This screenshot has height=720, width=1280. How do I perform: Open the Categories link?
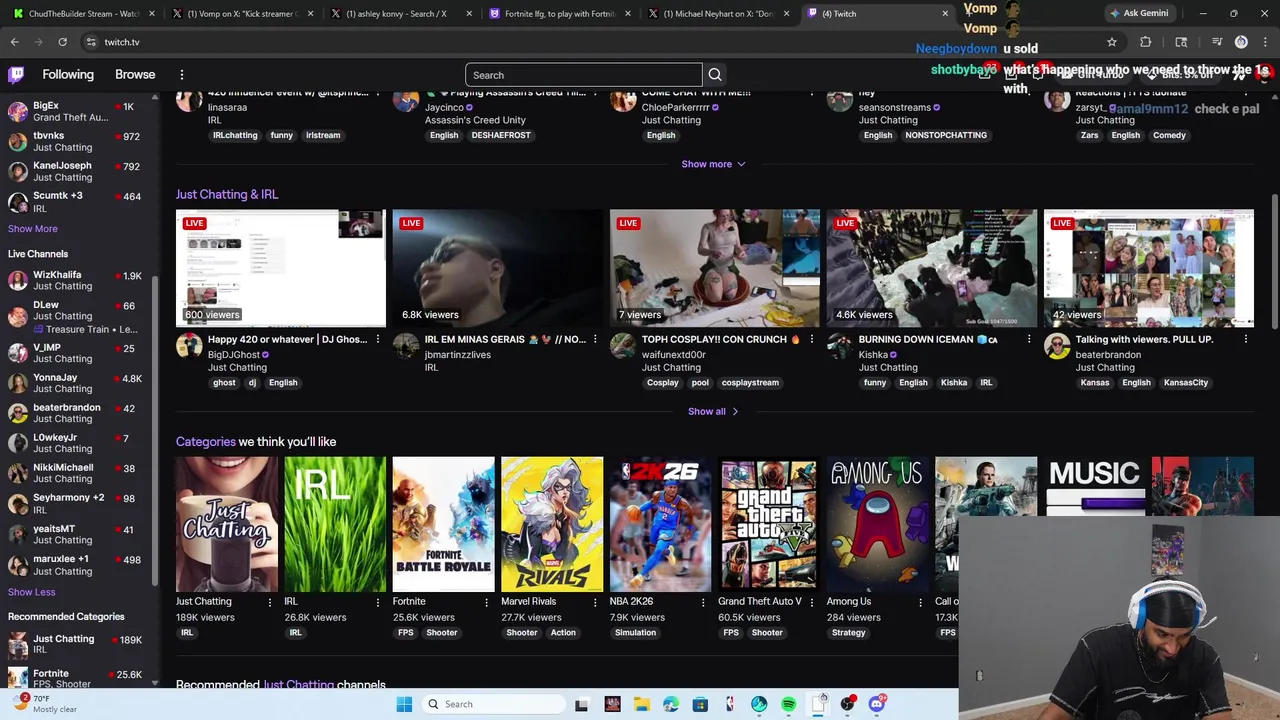click(206, 441)
